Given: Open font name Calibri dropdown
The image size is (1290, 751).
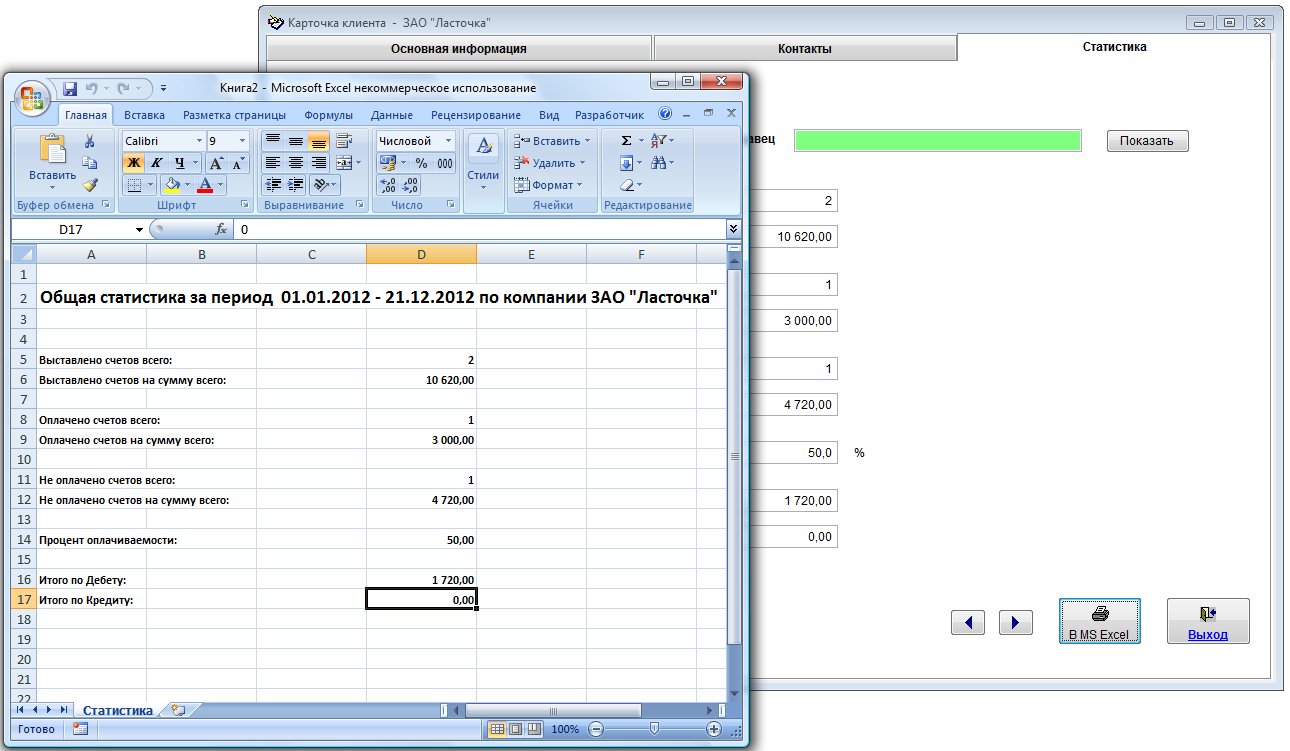Looking at the screenshot, I should pos(199,141).
